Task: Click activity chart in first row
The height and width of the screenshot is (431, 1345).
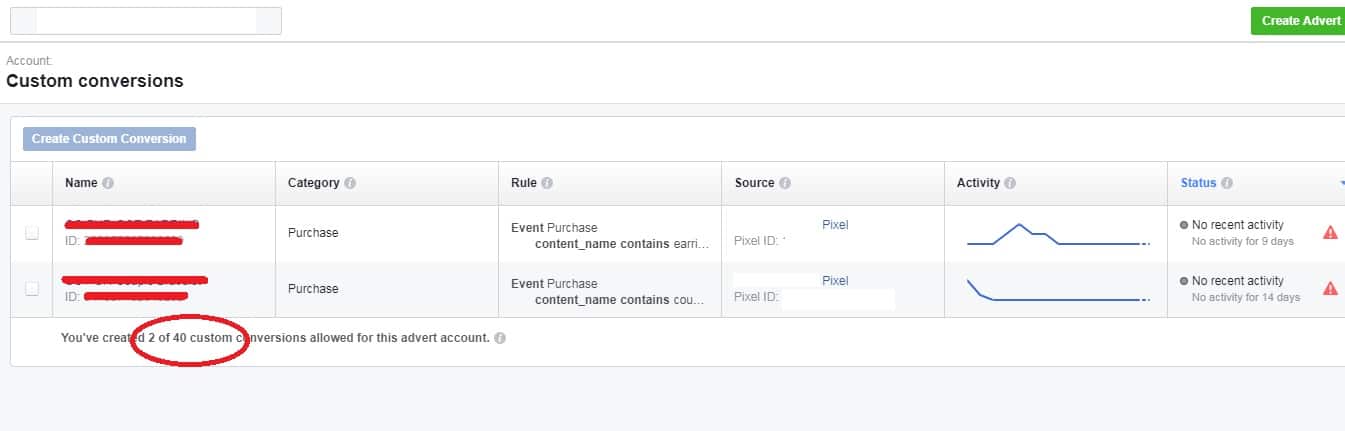Action: coord(1058,234)
